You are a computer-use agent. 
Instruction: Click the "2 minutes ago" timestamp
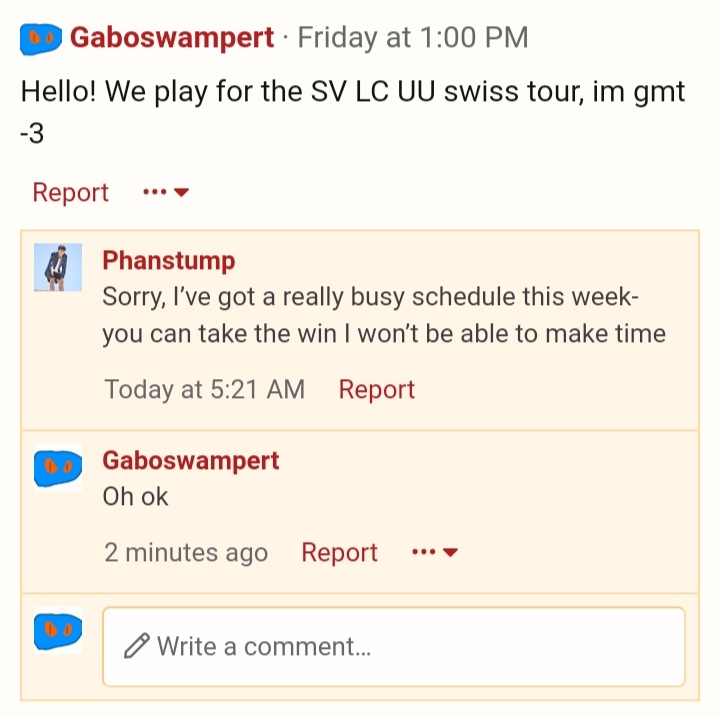[186, 552]
